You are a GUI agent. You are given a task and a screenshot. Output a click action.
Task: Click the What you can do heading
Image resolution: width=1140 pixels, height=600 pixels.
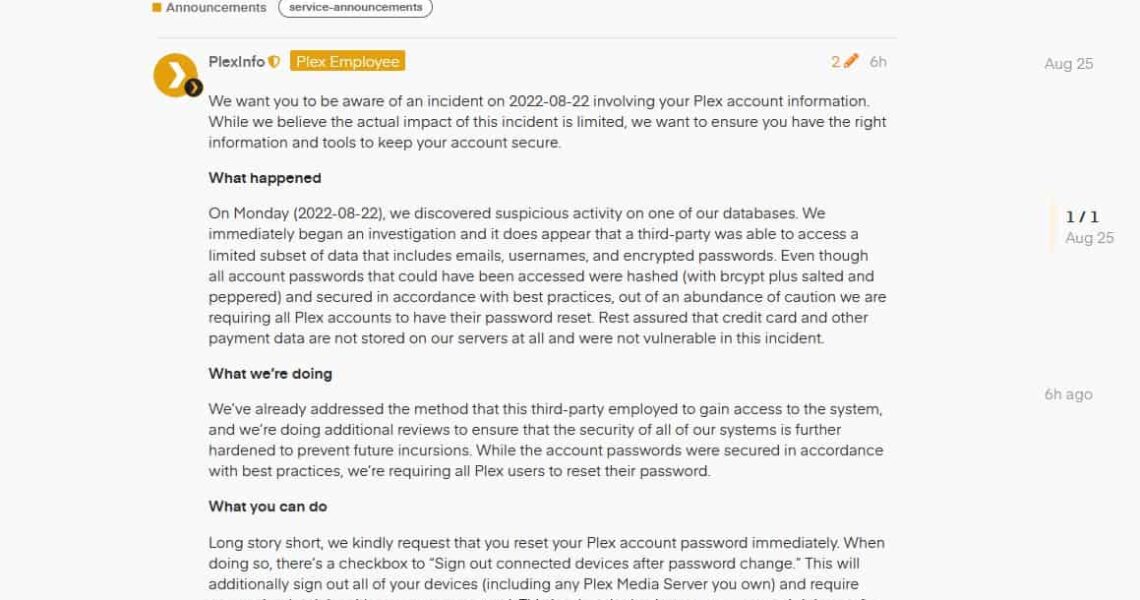268,507
